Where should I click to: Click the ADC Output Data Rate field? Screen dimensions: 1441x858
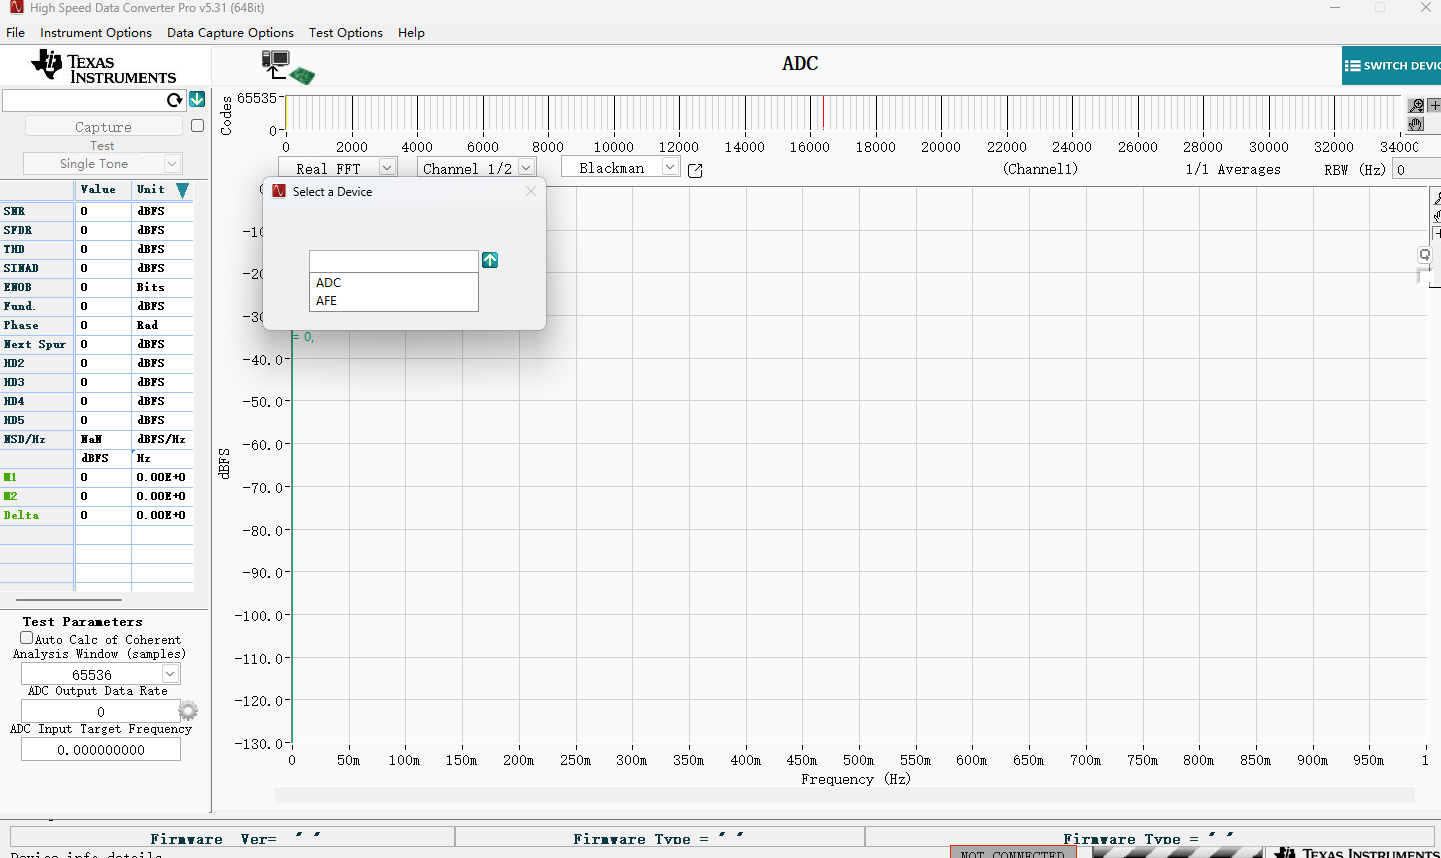(100, 711)
